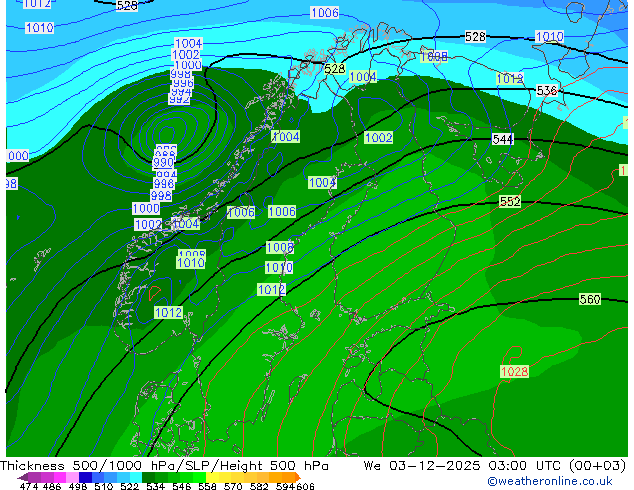Click the legend value 534
634x490 pixels.
pos(155,486)
